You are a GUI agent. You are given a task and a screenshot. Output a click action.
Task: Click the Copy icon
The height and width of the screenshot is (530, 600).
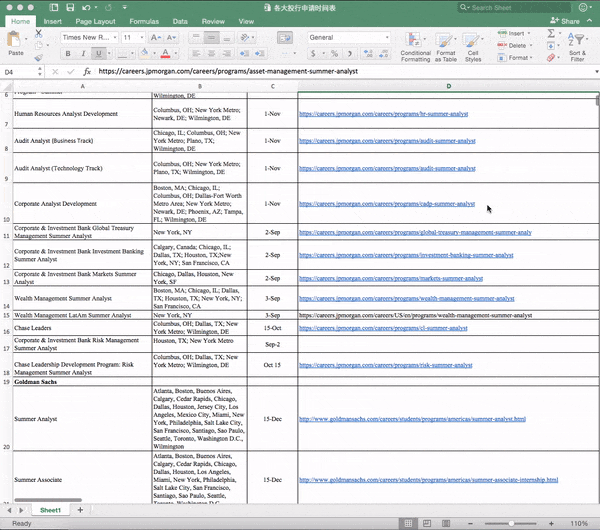pos(39,46)
